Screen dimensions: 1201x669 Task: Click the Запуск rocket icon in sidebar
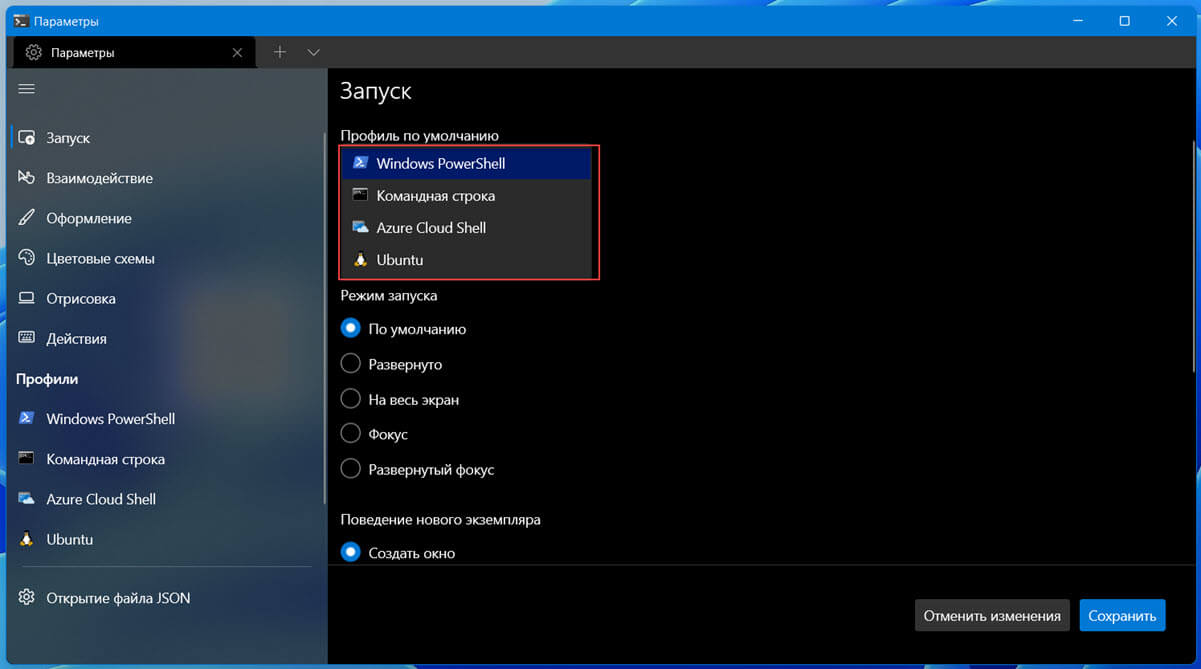tap(27, 138)
